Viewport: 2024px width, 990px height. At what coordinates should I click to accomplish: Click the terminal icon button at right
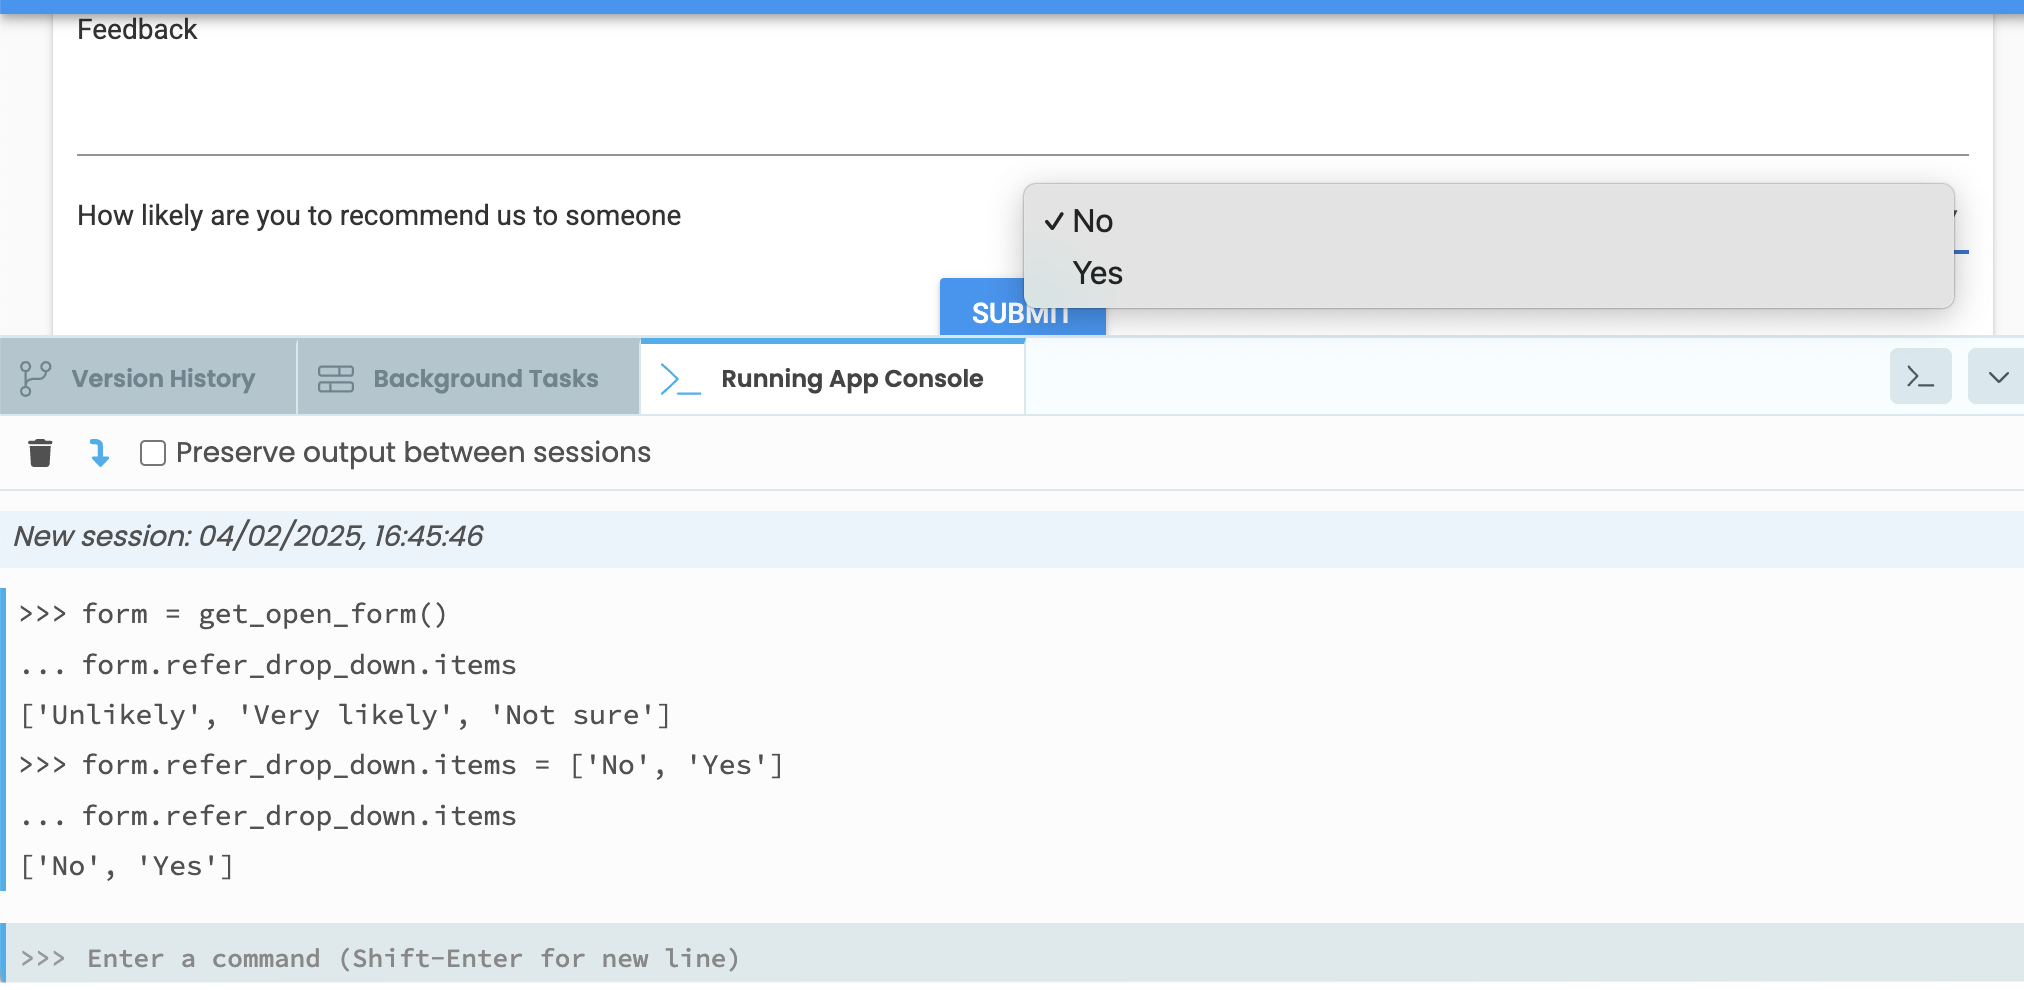[1920, 377]
